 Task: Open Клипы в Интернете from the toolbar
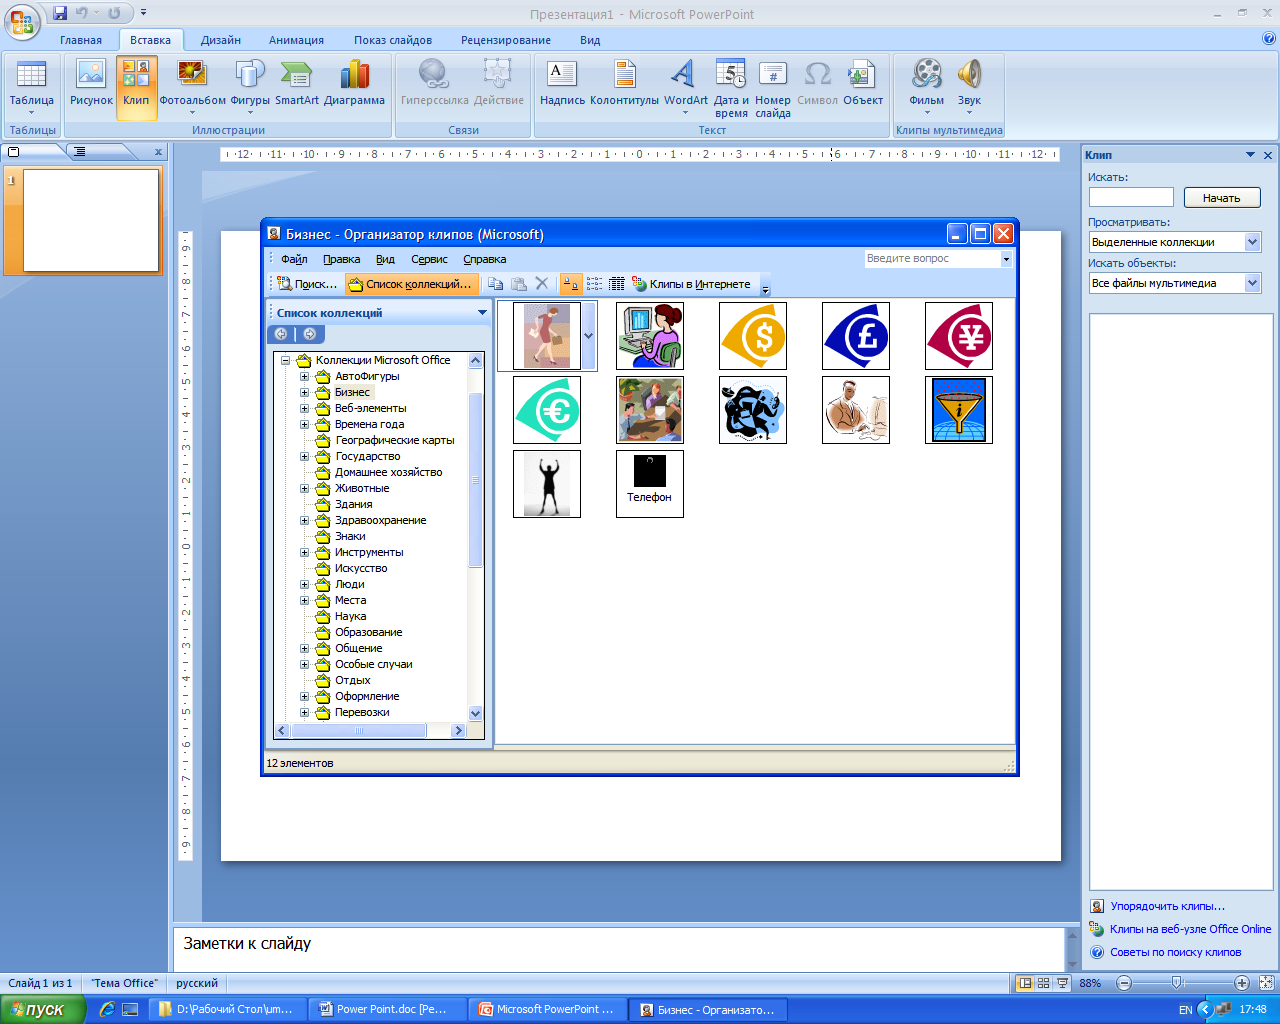tap(691, 284)
